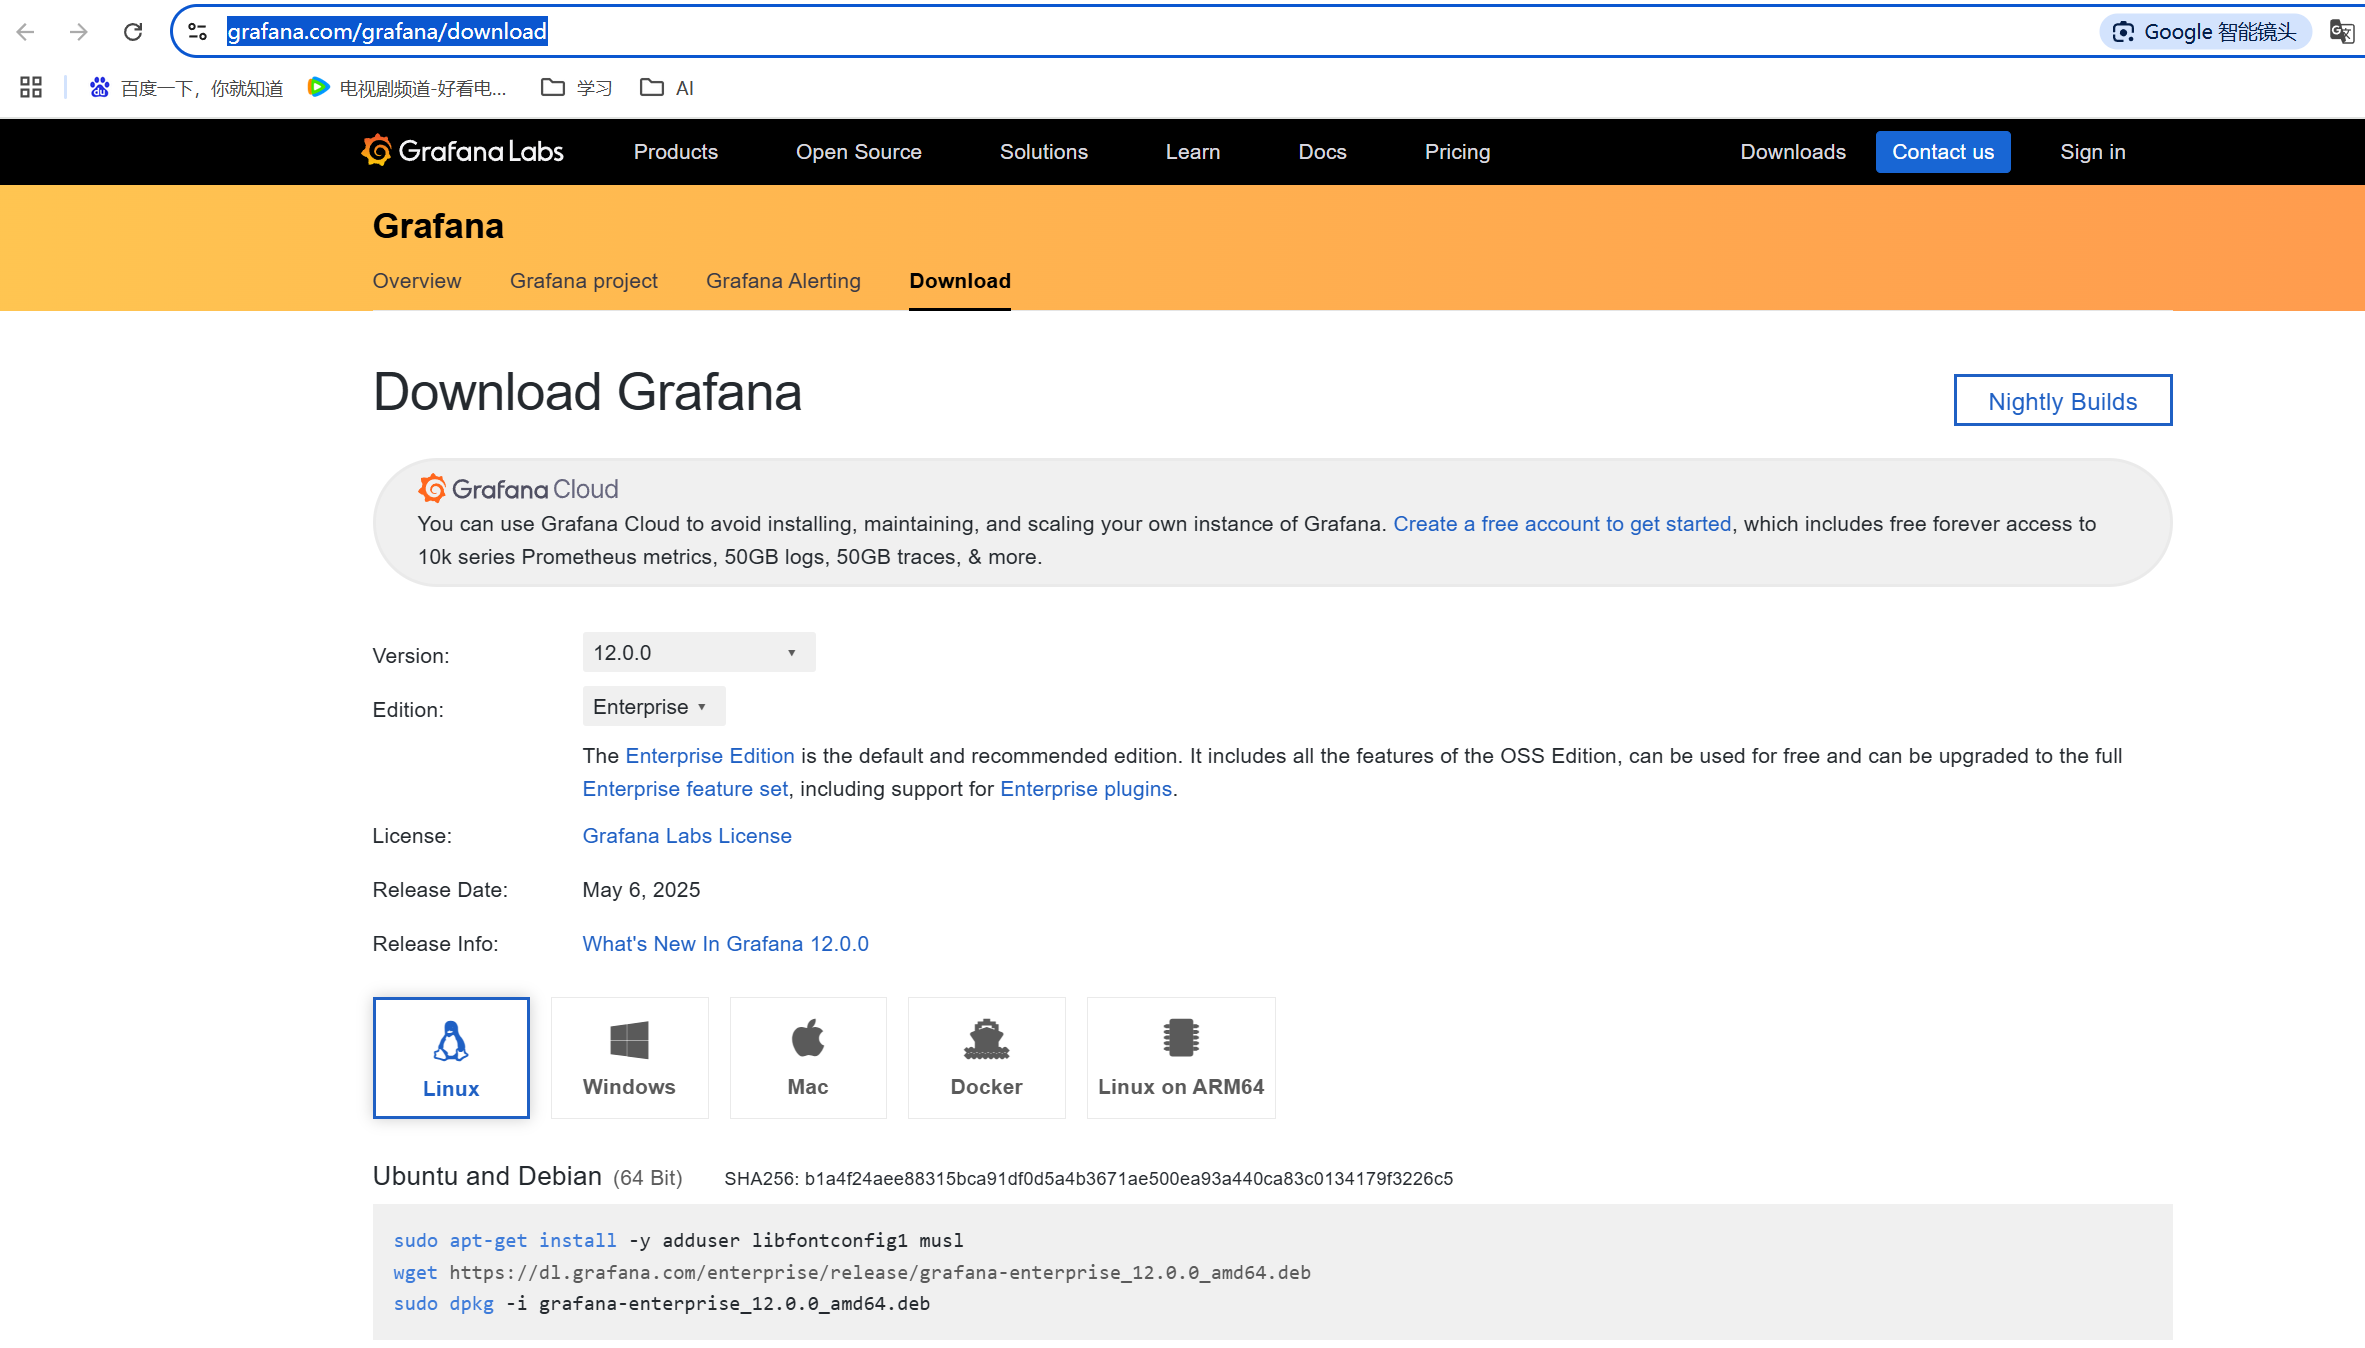Screen dimensions: 2365x1348
Task: Open the Products menu
Action: coord(676,152)
